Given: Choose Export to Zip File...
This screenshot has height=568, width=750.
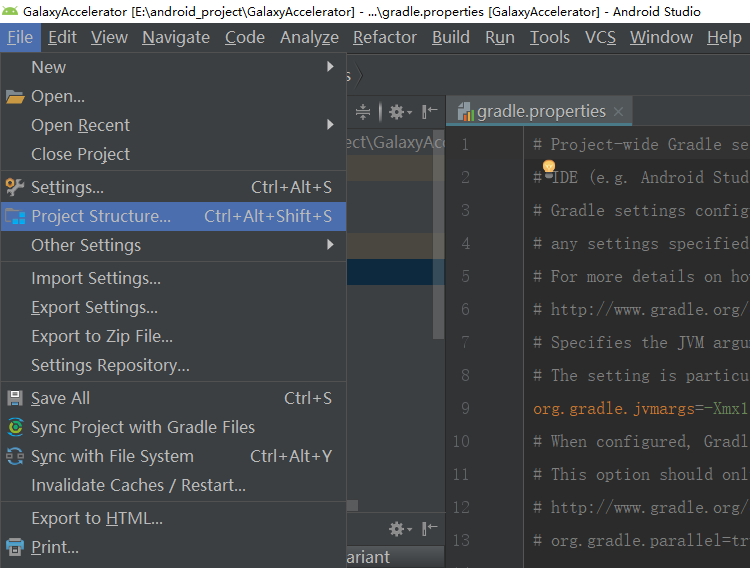Looking at the screenshot, I should click(173, 336).
